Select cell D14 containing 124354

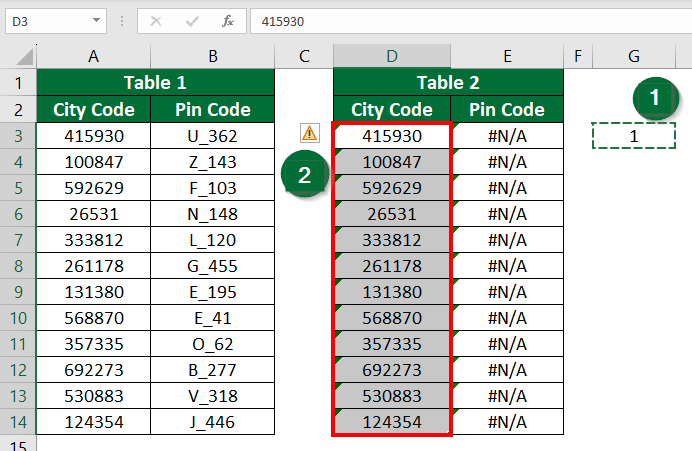(x=392, y=422)
